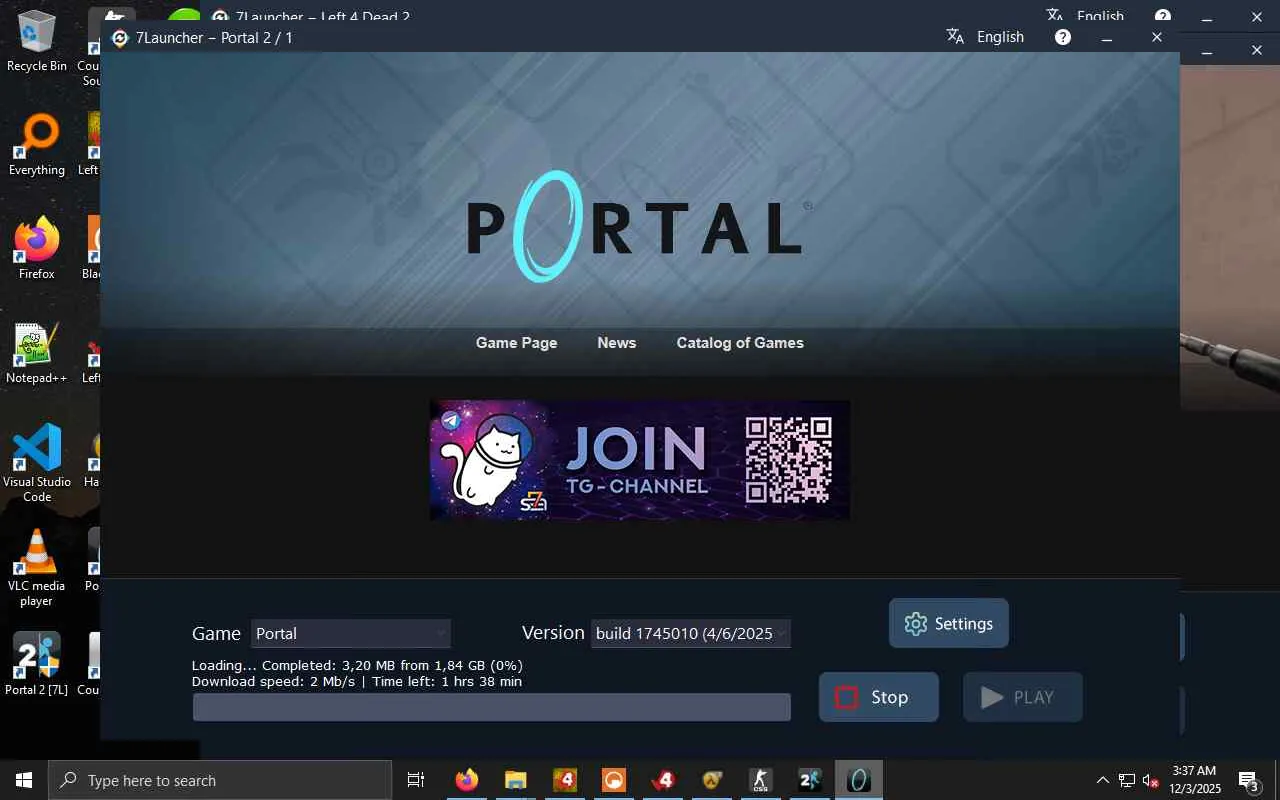Switch to the Half-Life lambda taskbar icon
Viewport: 1280px width, 800px height.
pos(712,780)
